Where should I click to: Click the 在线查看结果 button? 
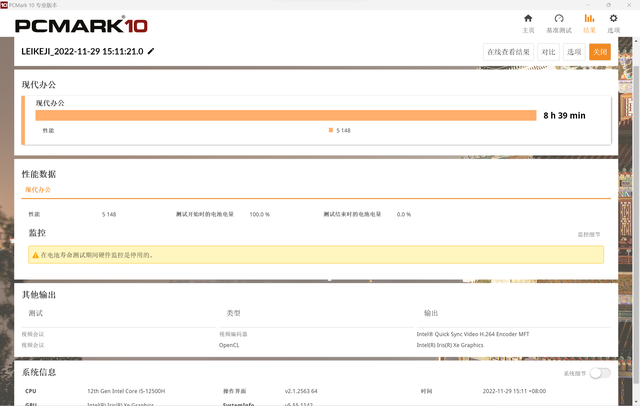click(508, 52)
